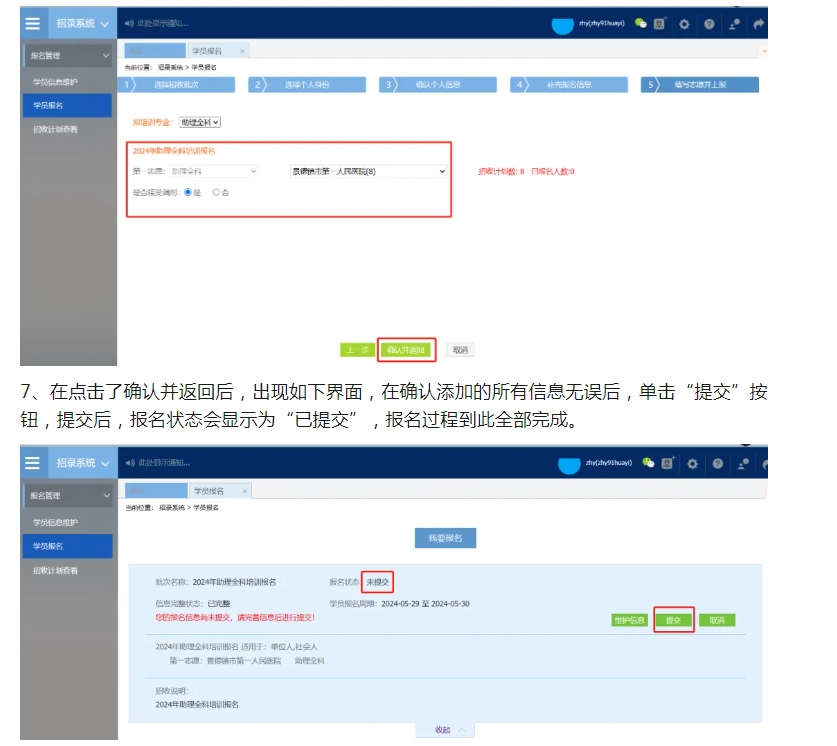The height and width of the screenshot is (746, 837).
Task: Select 否 for 是否接受调剂
Action: [x=216, y=192]
